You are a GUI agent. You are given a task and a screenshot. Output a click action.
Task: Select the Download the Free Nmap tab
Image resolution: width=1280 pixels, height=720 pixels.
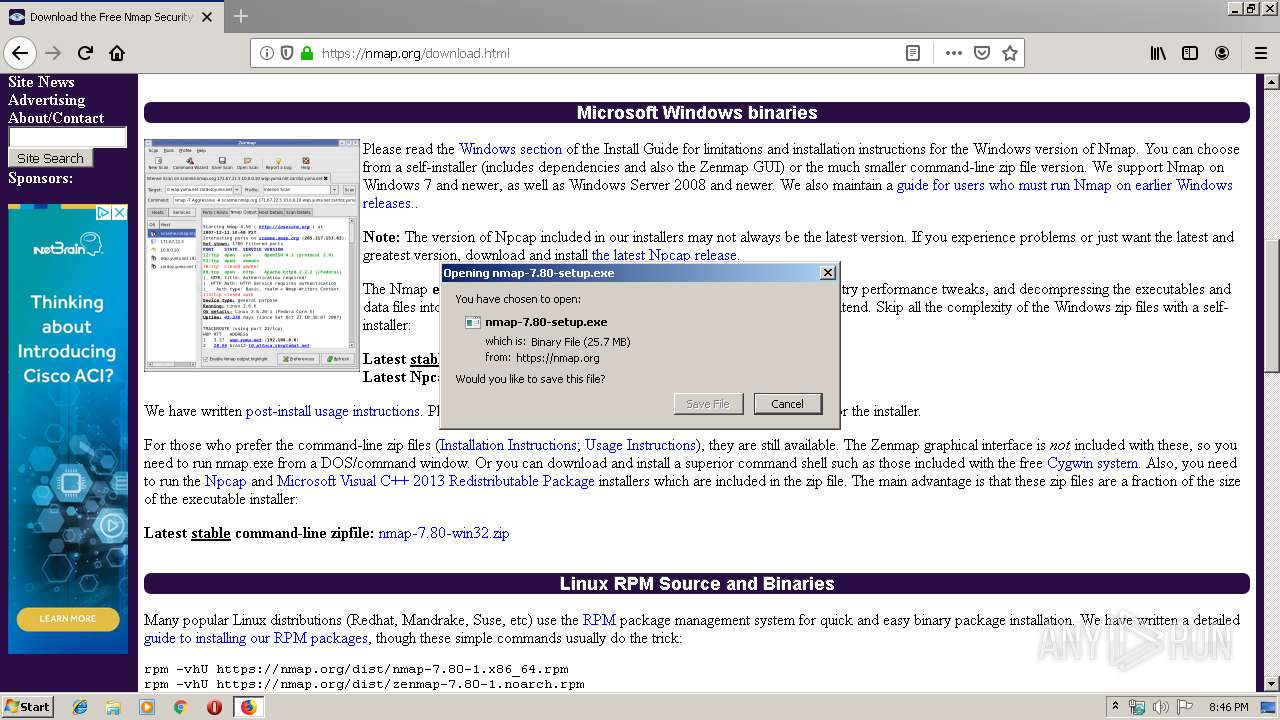(110, 17)
